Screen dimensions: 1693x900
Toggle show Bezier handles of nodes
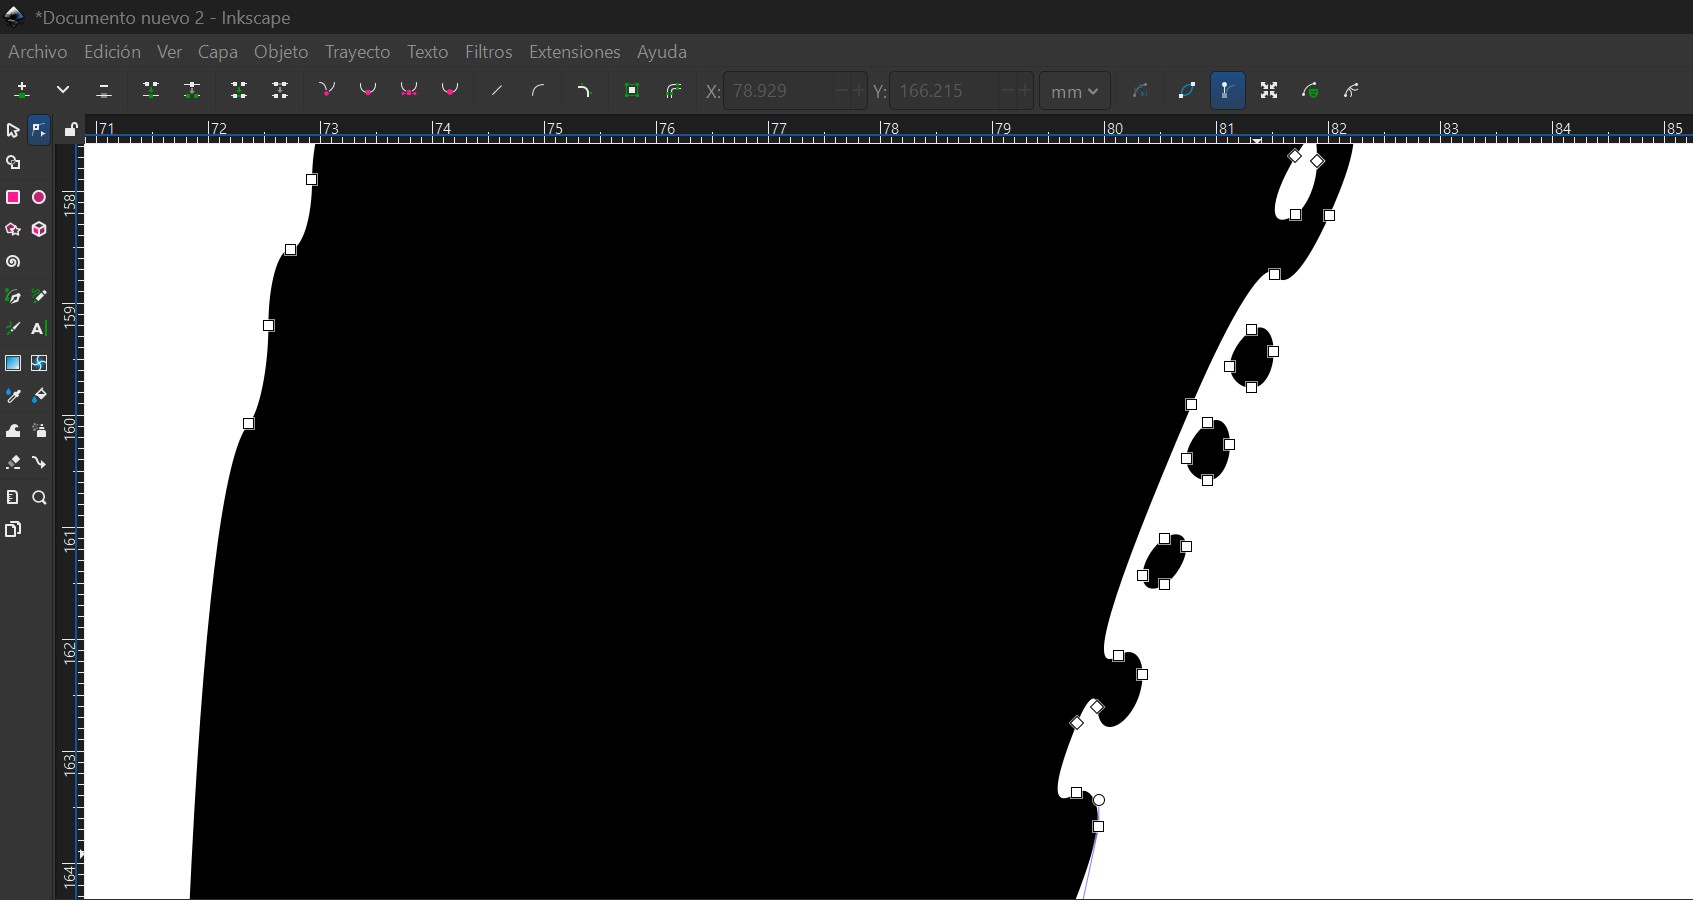pyautogui.click(x=1228, y=91)
